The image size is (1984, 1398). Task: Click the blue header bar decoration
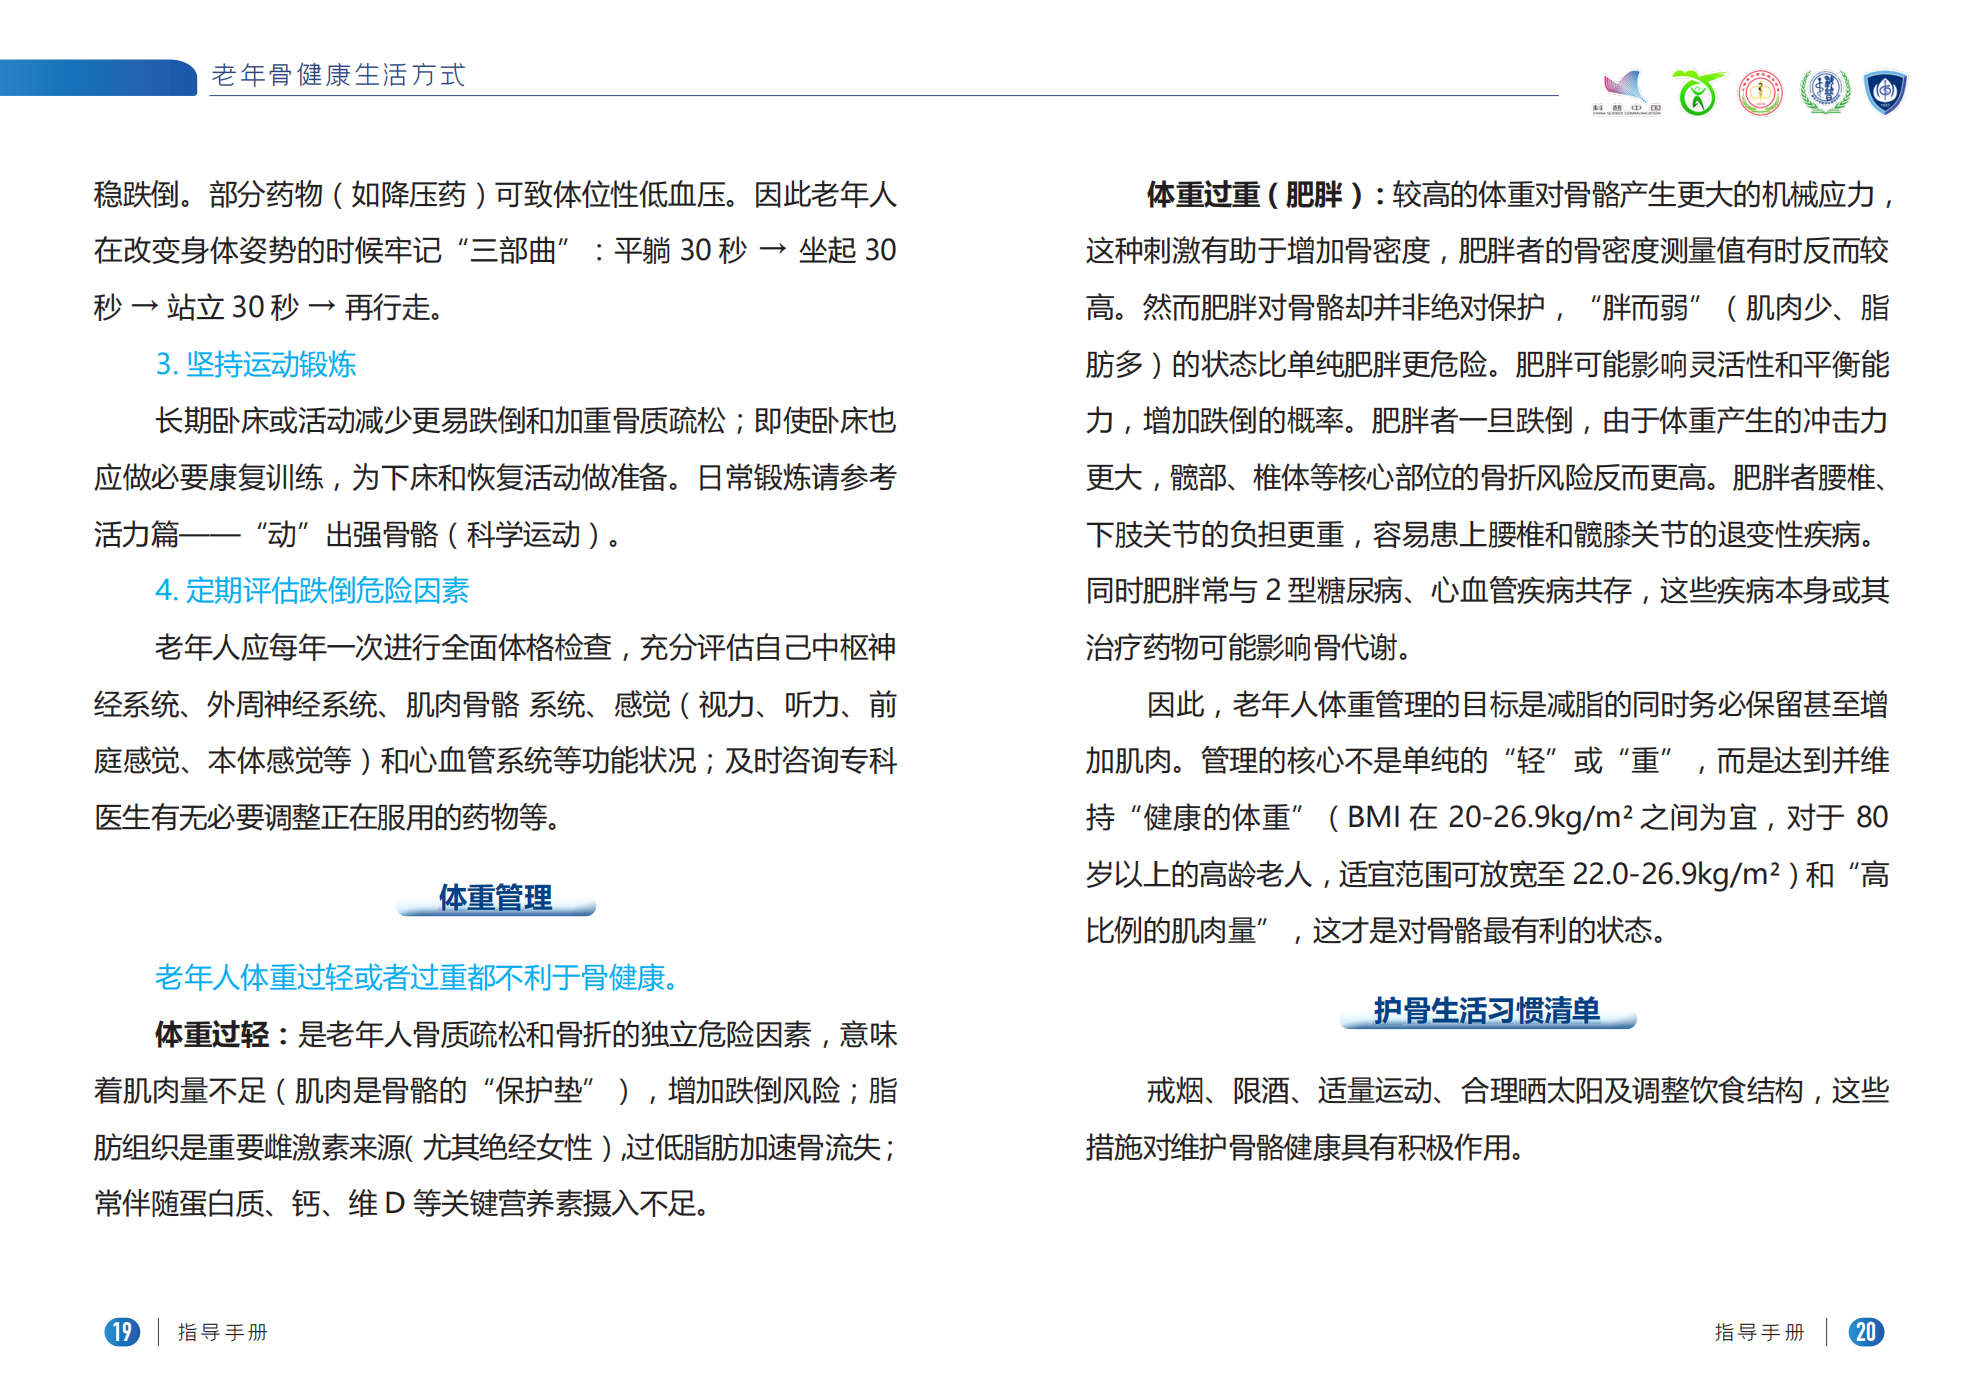[98, 78]
